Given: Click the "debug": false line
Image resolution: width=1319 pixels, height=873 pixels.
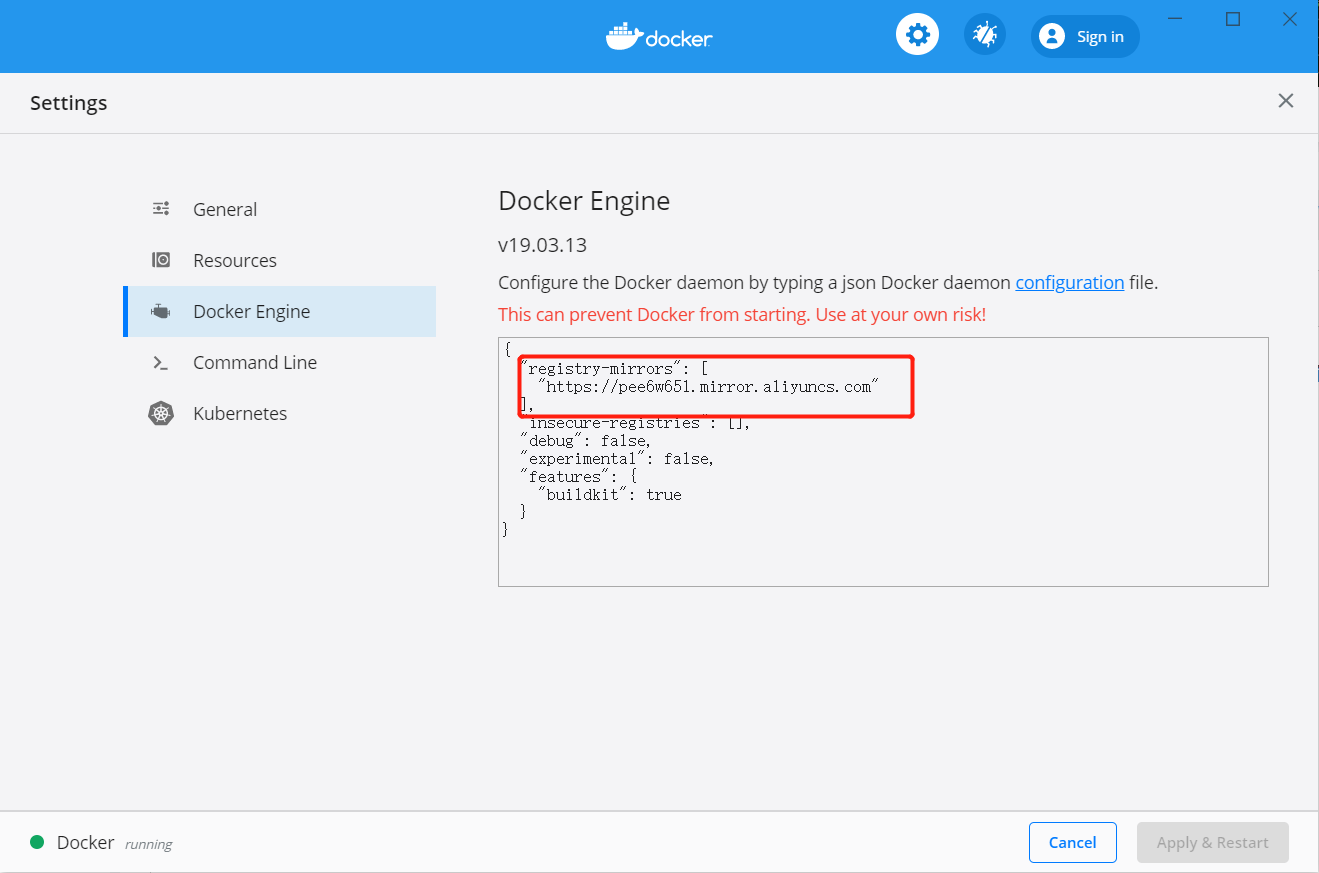Looking at the screenshot, I should tap(585, 440).
